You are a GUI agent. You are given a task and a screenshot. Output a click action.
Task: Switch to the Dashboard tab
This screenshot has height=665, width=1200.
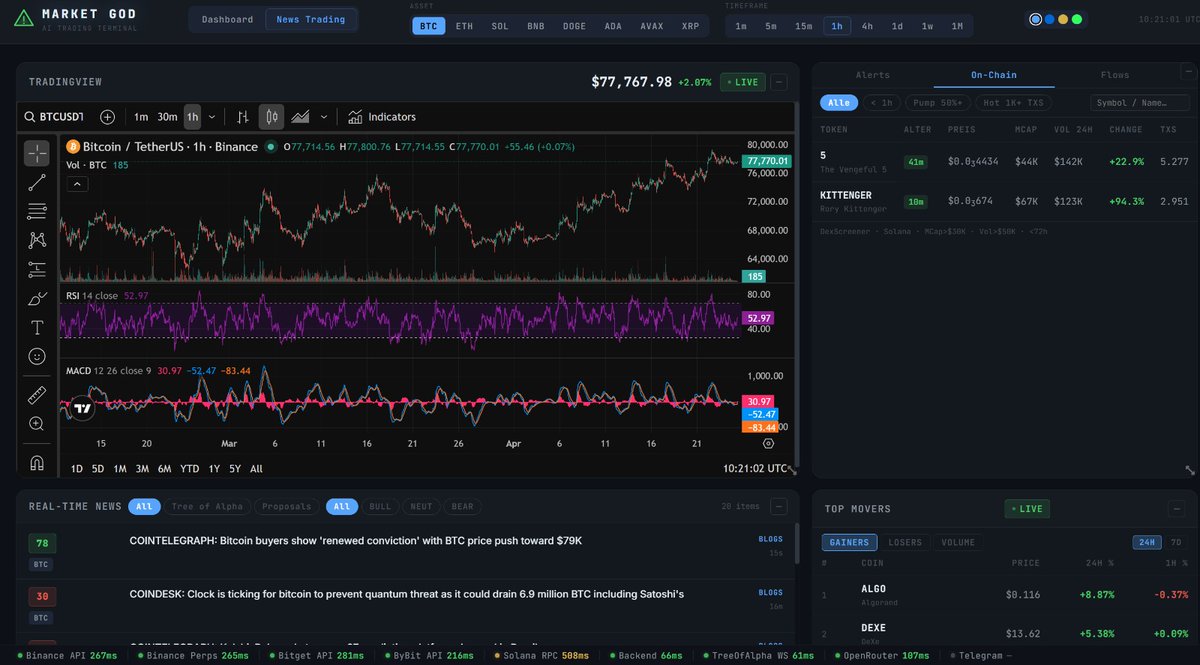pyautogui.click(x=227, y=19)
